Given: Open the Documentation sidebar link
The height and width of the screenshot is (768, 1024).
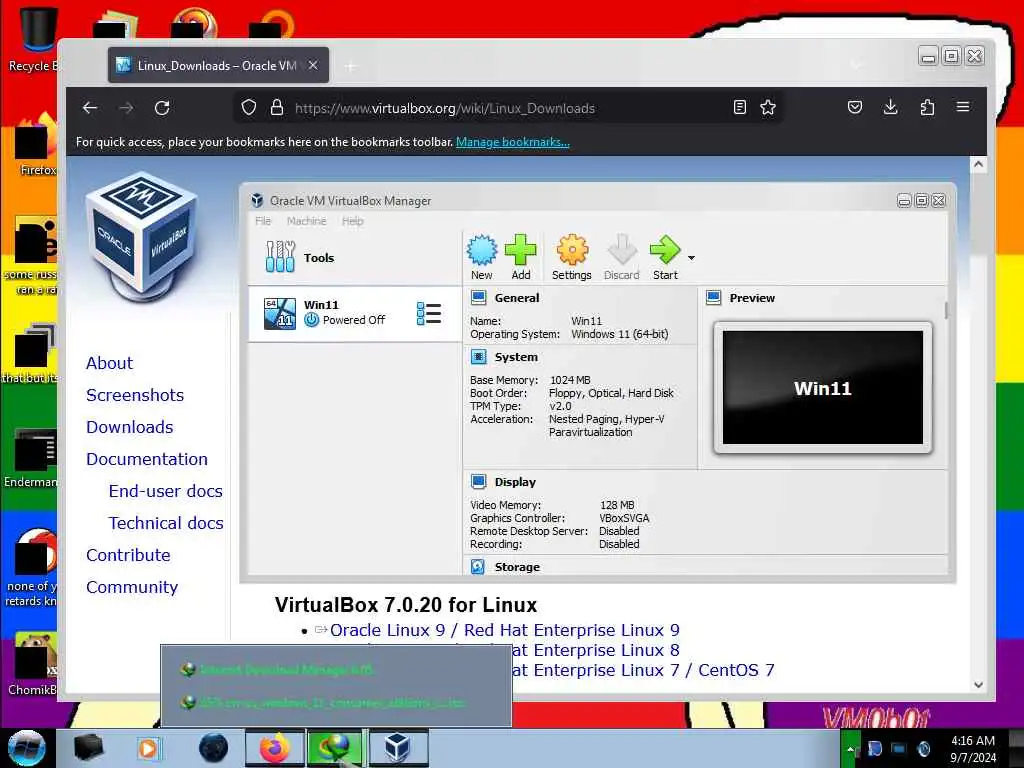Looking at the screenshot, I should pos(147,459).
